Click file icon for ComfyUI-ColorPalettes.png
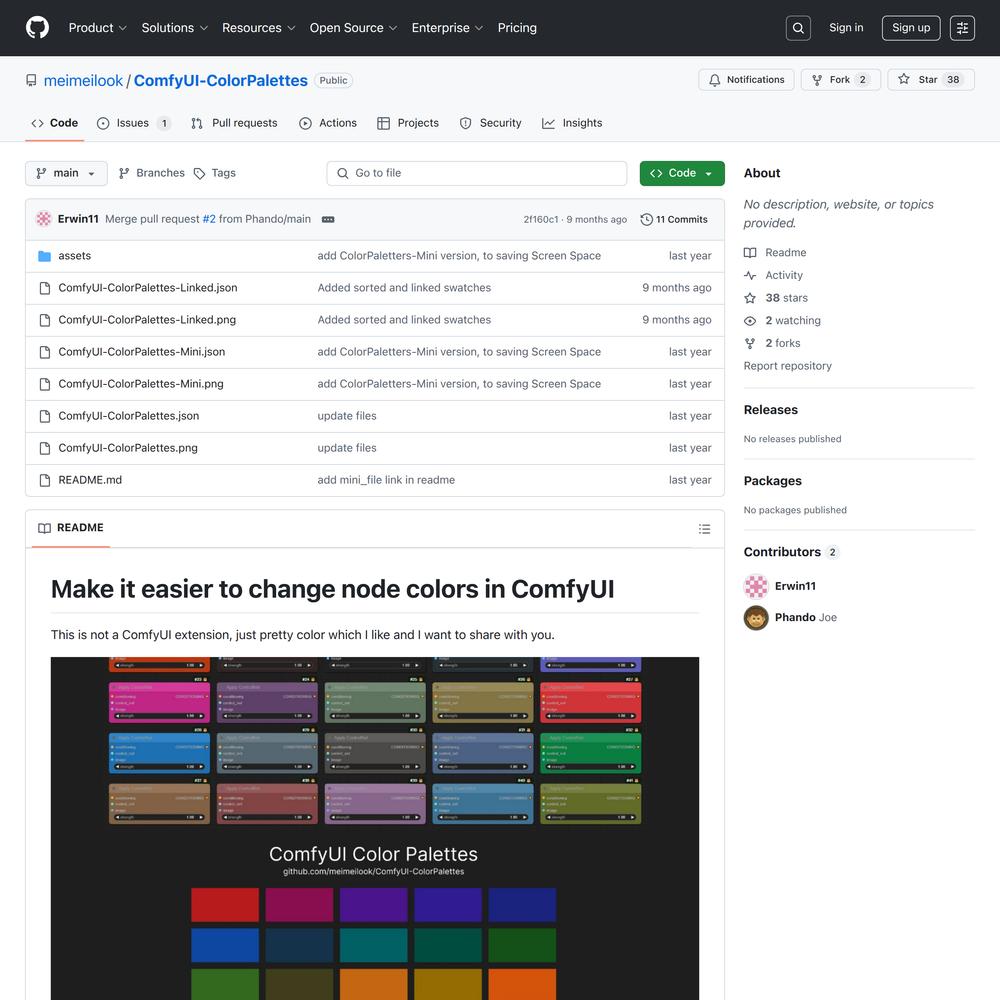The height and width of the screenshot is (1000, 1000). click(x=45, y=448)
